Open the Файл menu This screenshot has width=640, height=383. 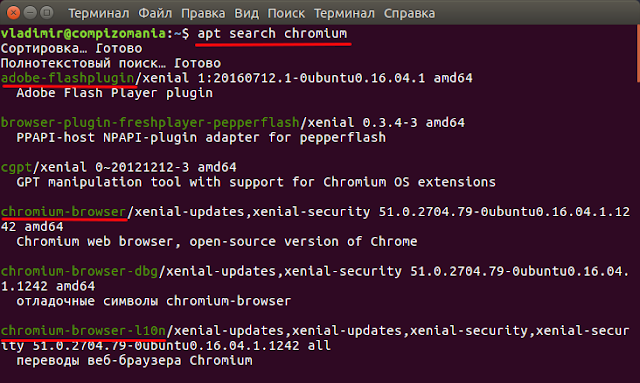click(155, 13)
